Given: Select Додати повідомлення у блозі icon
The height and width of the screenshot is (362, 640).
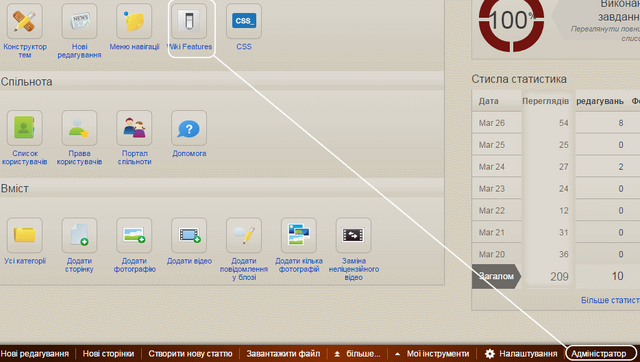Looking at the screenshot, I should pos(244,235).
